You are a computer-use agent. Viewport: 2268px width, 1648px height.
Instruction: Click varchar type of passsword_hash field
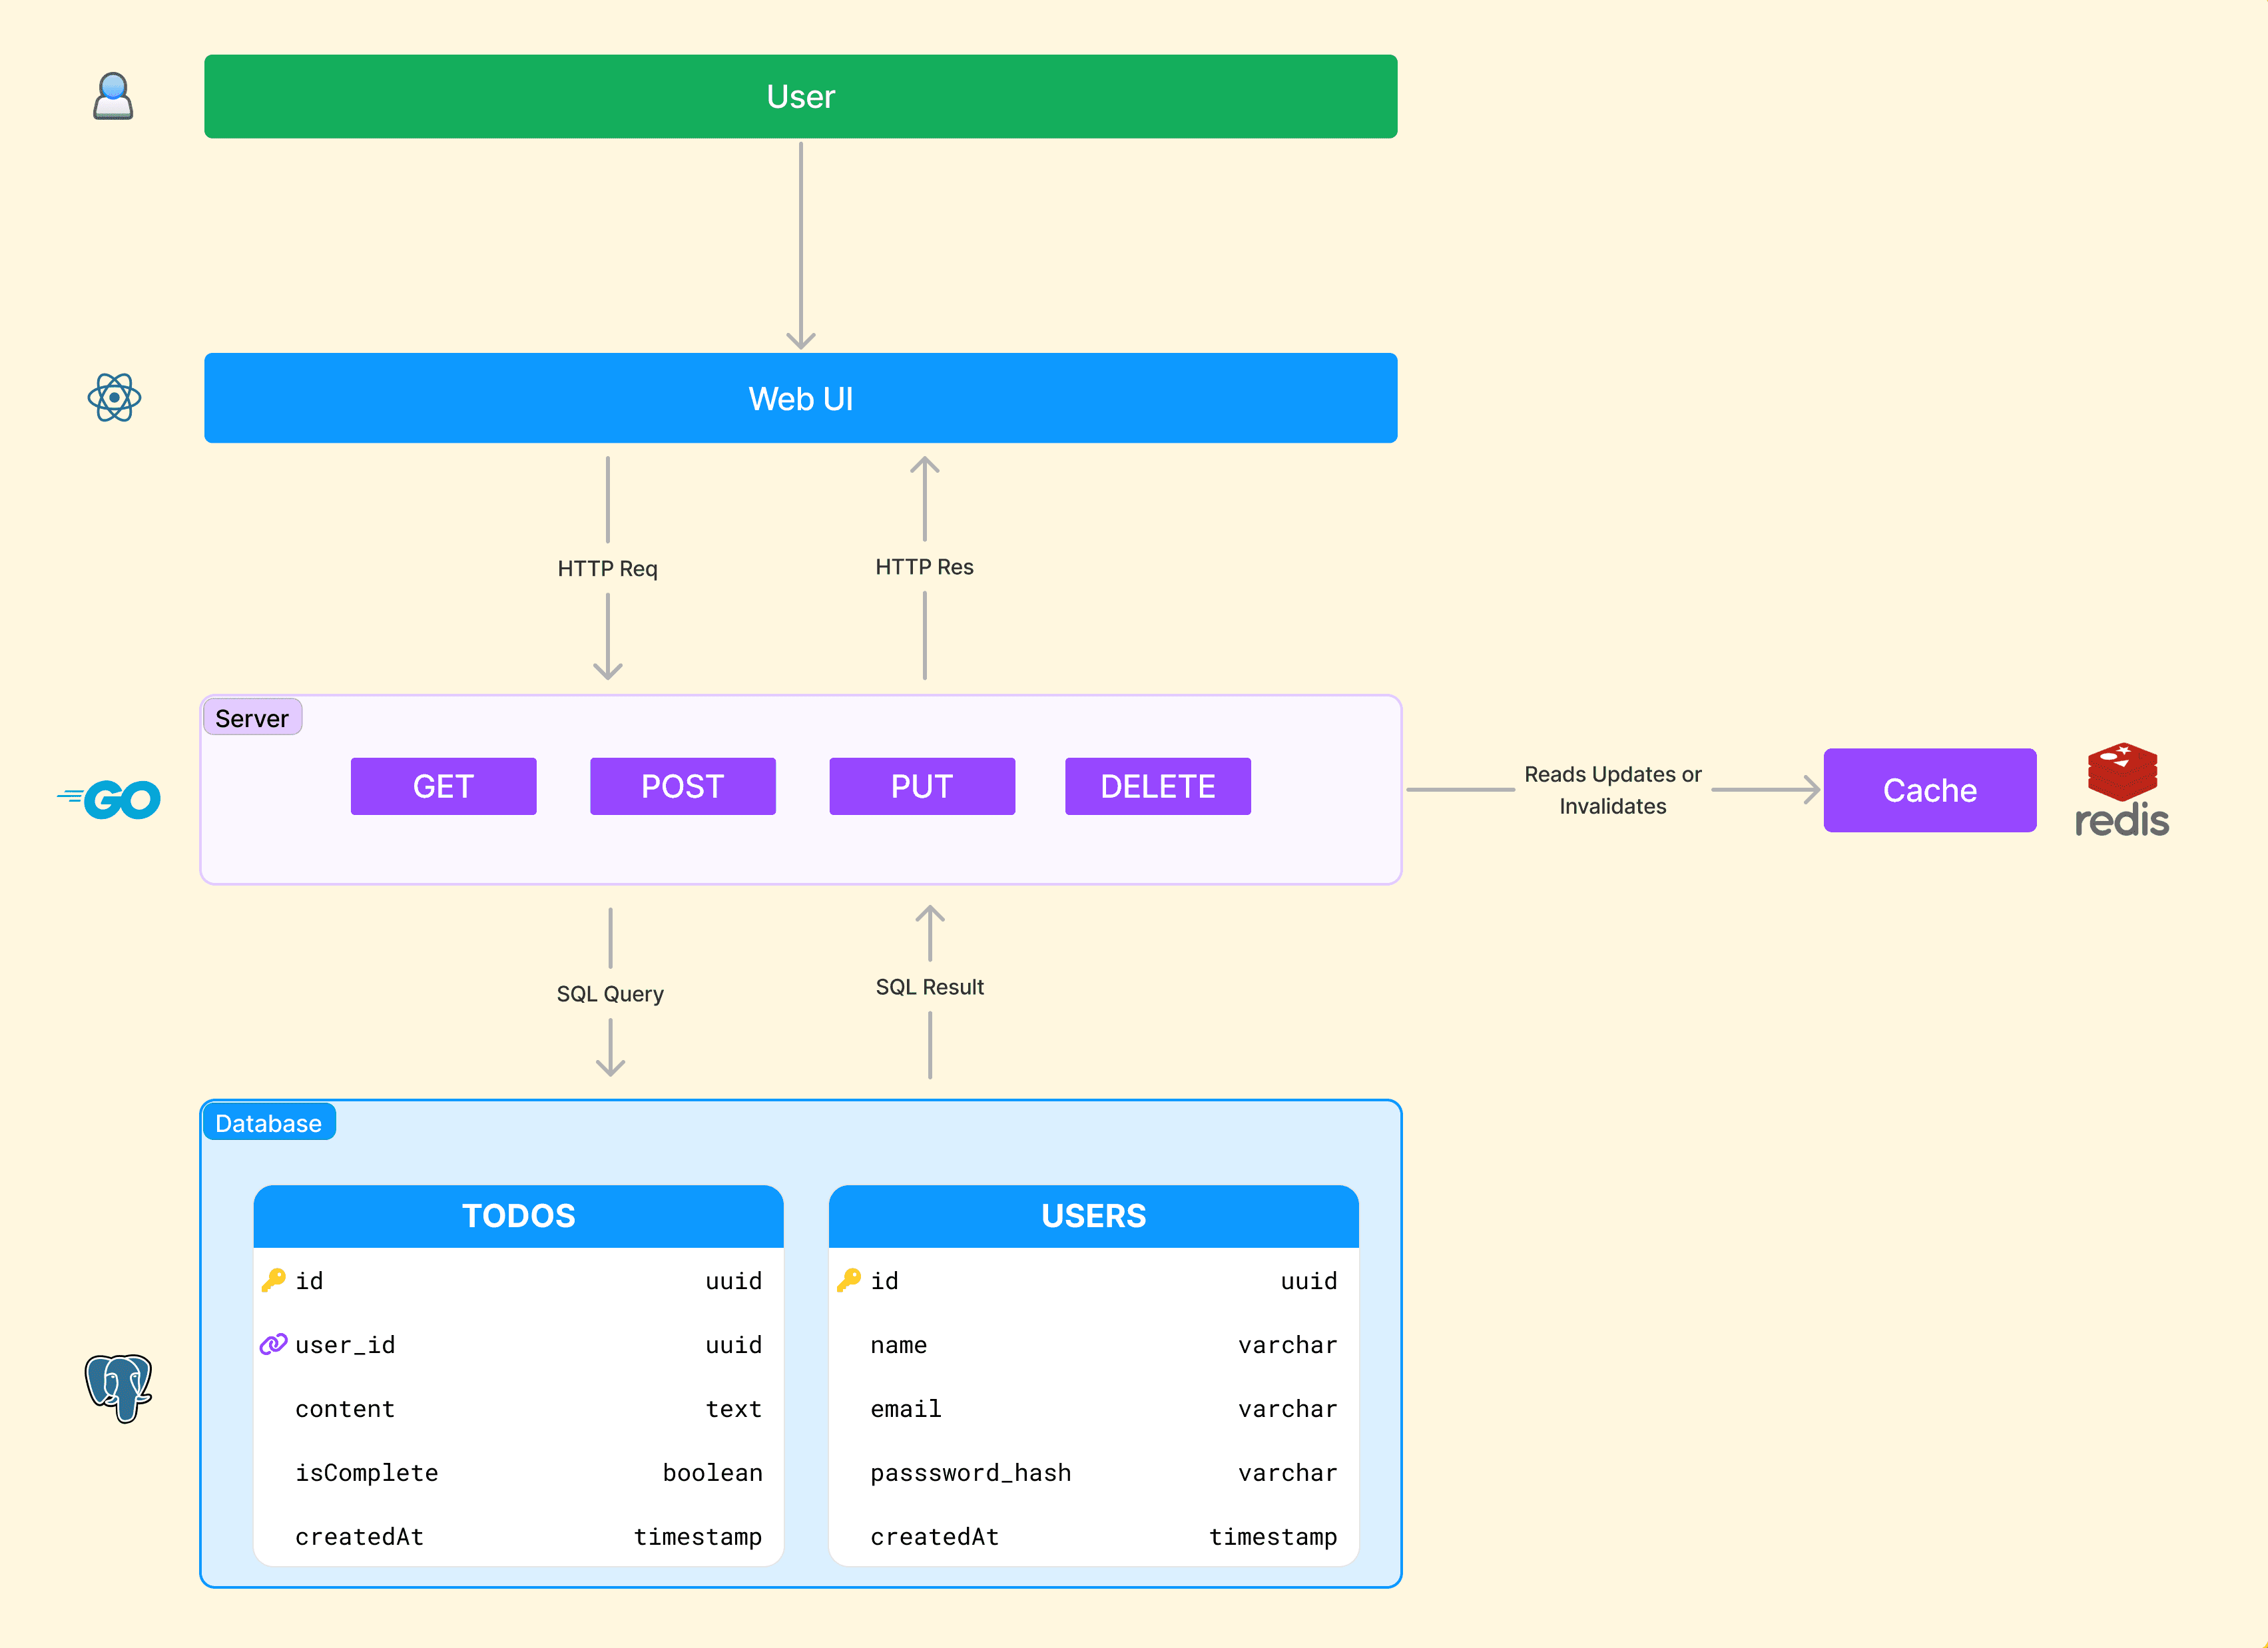pos(1288,1473)
